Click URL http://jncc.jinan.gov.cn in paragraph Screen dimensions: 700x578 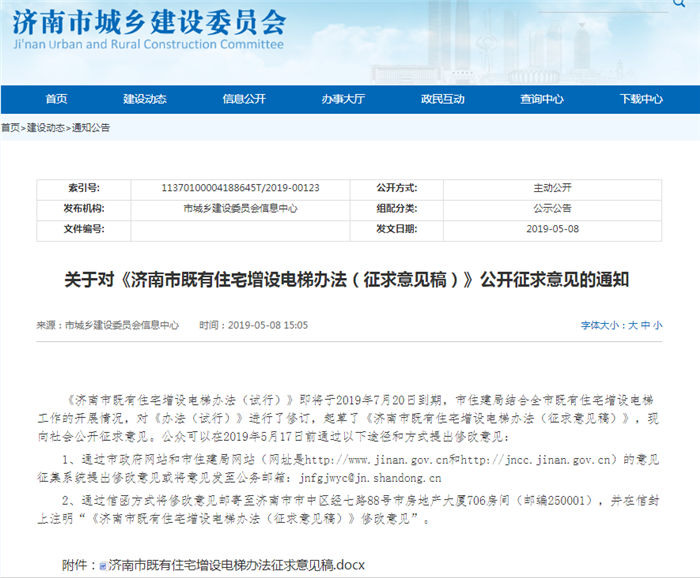pyautogui.click(x=535, y=460)
